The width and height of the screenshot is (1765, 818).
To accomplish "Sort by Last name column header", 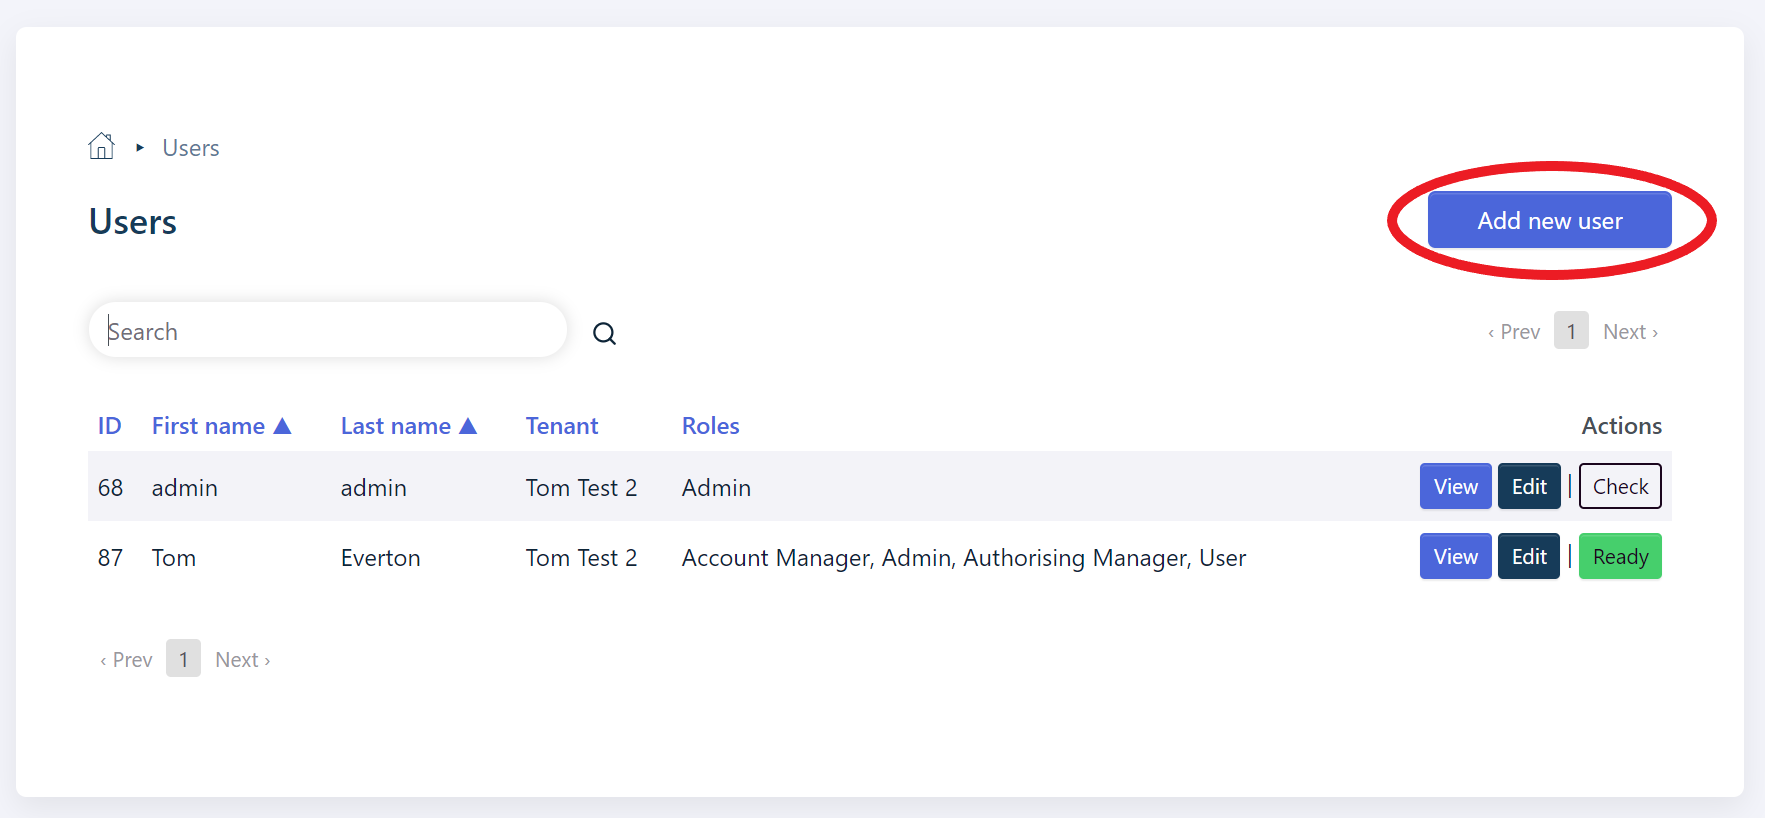I will pyautogui.click(x=396, y=426).
